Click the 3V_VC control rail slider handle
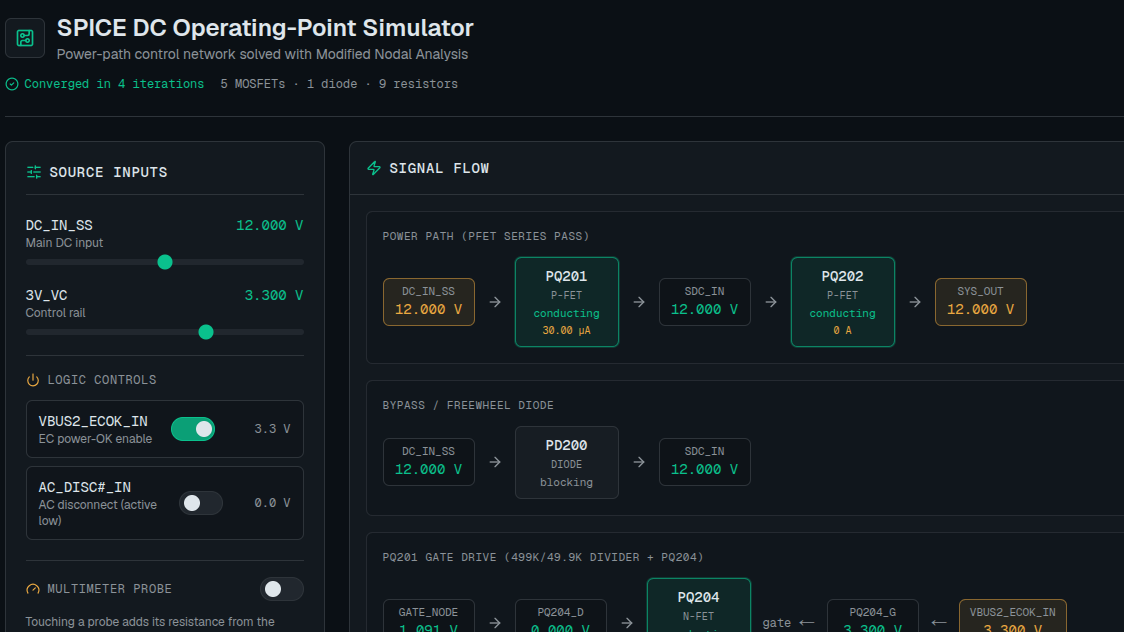 pyautogui.click(x=206, y=332)
